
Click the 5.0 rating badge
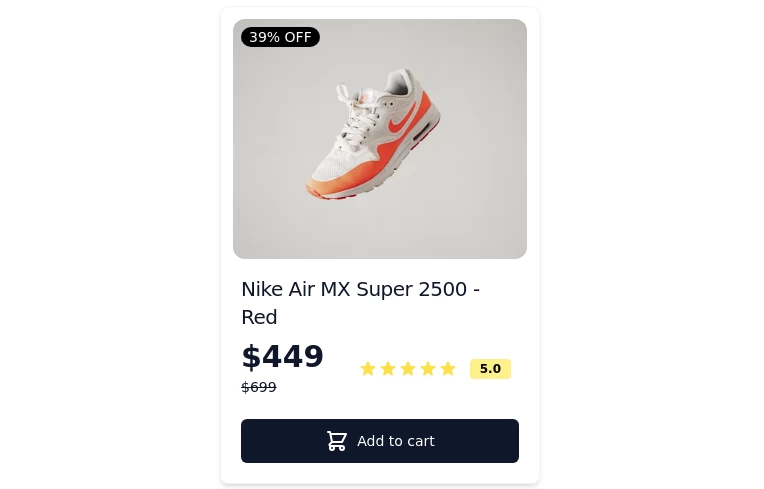[x=490, y=369]
